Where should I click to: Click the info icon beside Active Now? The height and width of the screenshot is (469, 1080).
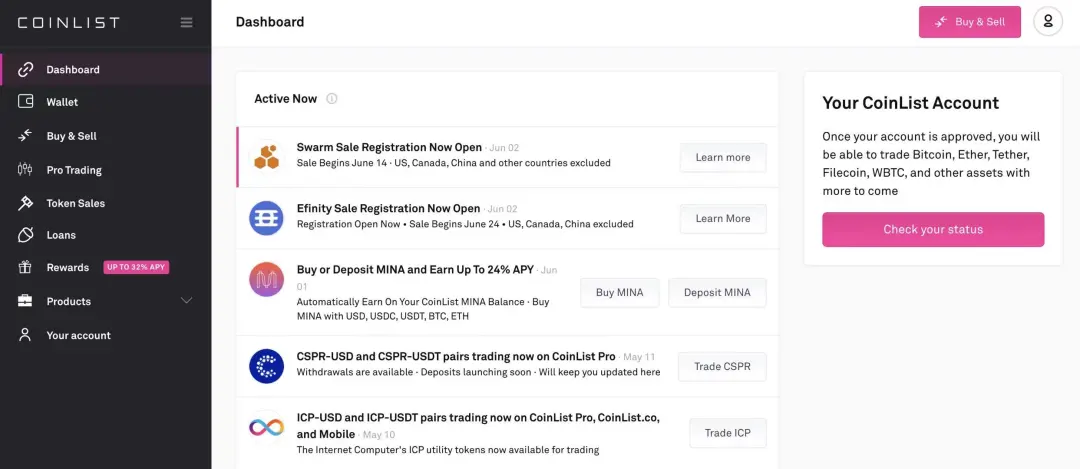[331, 98]
